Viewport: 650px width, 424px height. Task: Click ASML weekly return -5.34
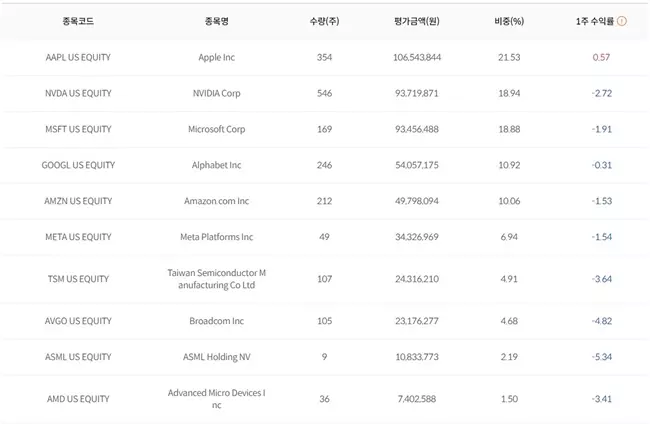[601, 357]
